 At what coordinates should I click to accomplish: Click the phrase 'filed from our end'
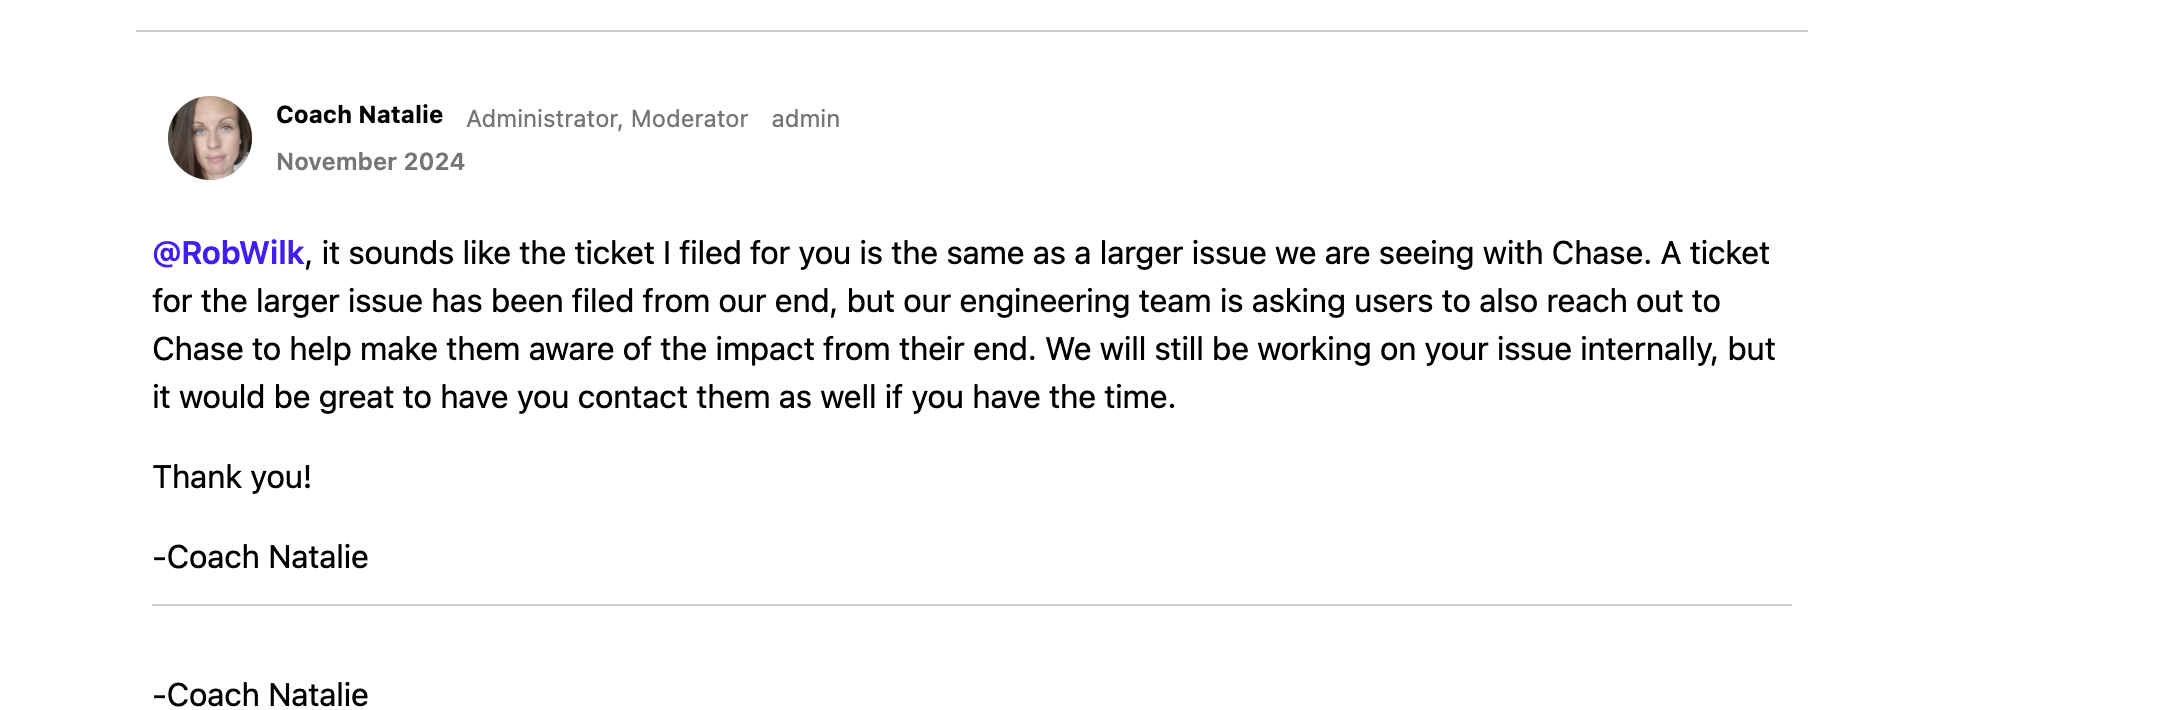point(703,301)
